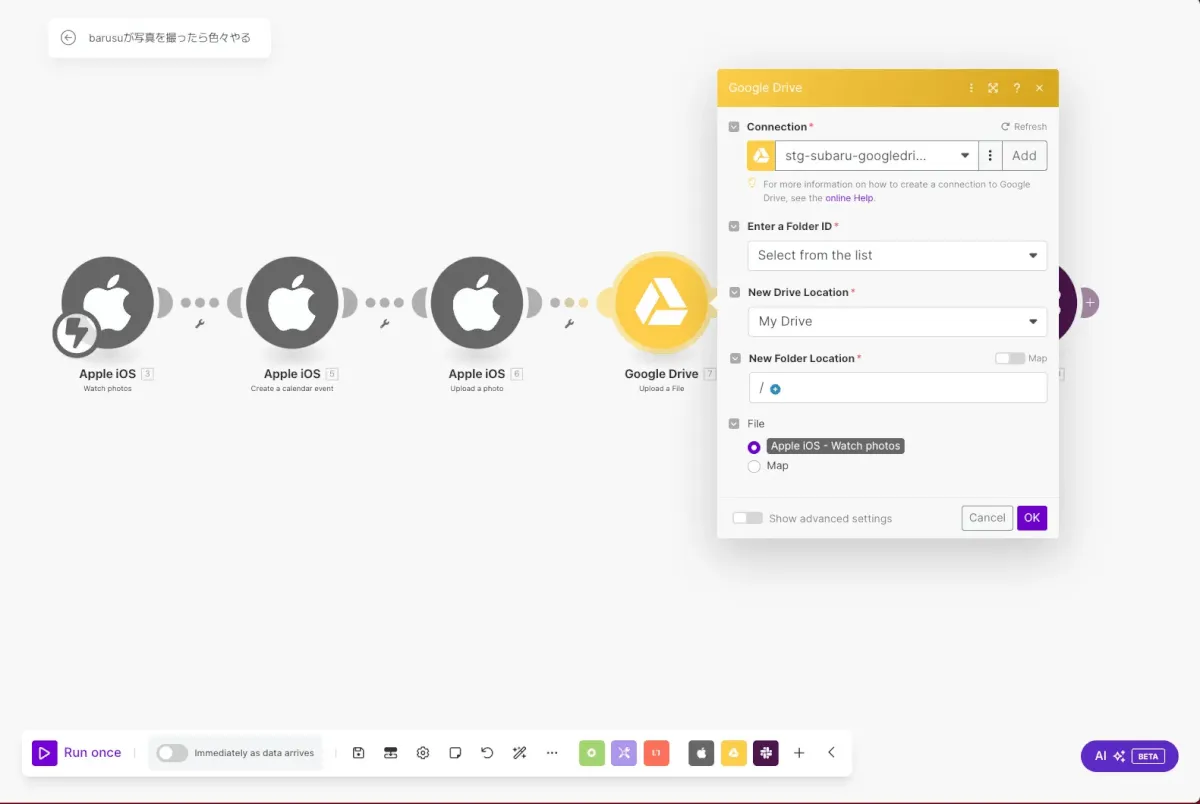This screenshot has width=1200, height=804.
Task: Open the three-dot more menu in the bottom toolbar
Action: coord(552,753)
